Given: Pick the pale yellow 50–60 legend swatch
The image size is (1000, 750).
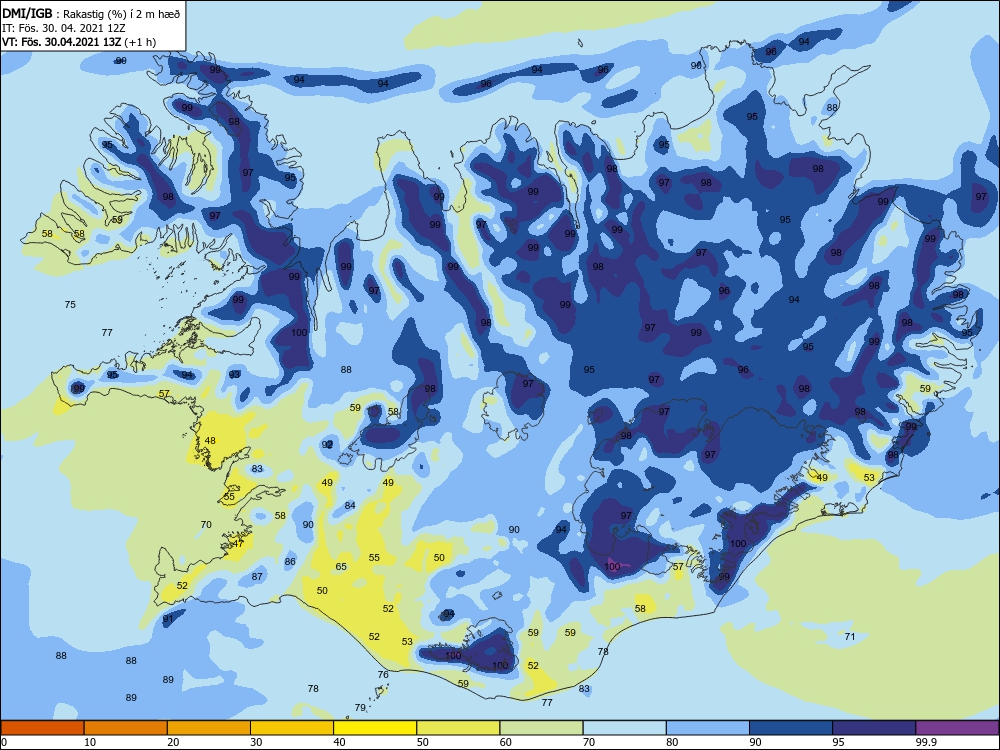Looking at the screenshot, I should pos(458,728).
